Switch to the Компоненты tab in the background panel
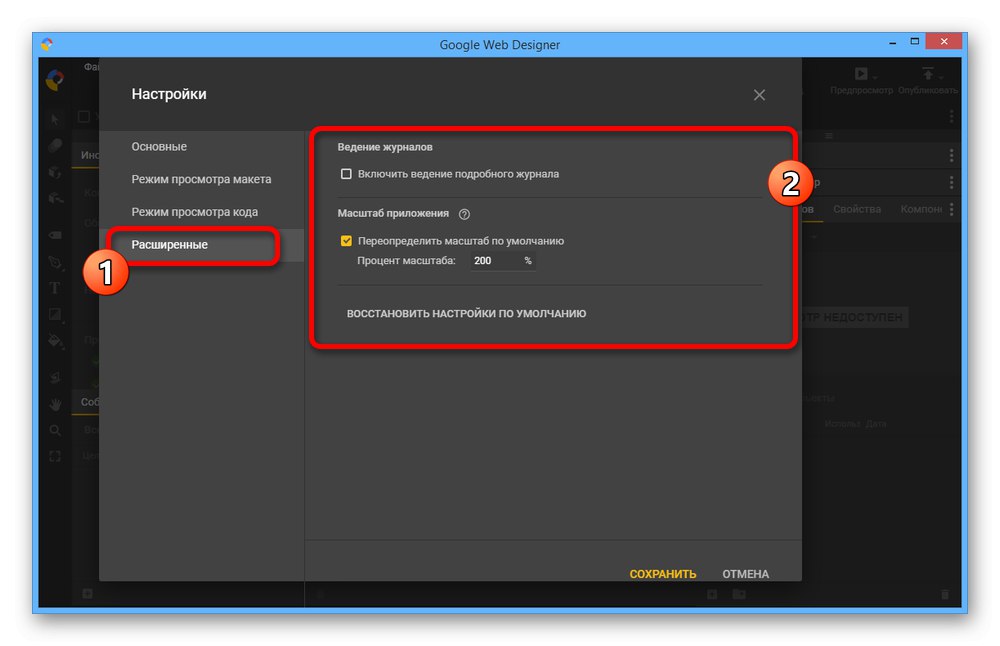 pos(921,209)
